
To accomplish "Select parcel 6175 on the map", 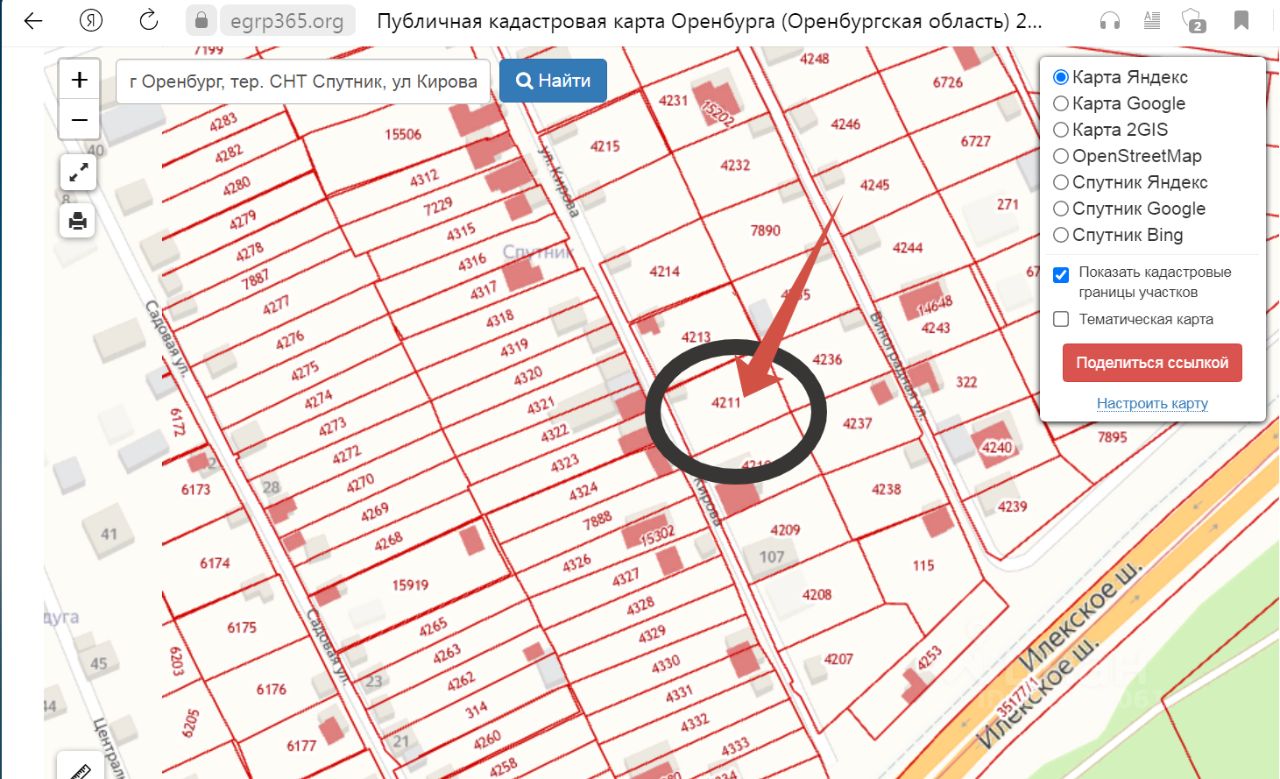I will (241, 628).
